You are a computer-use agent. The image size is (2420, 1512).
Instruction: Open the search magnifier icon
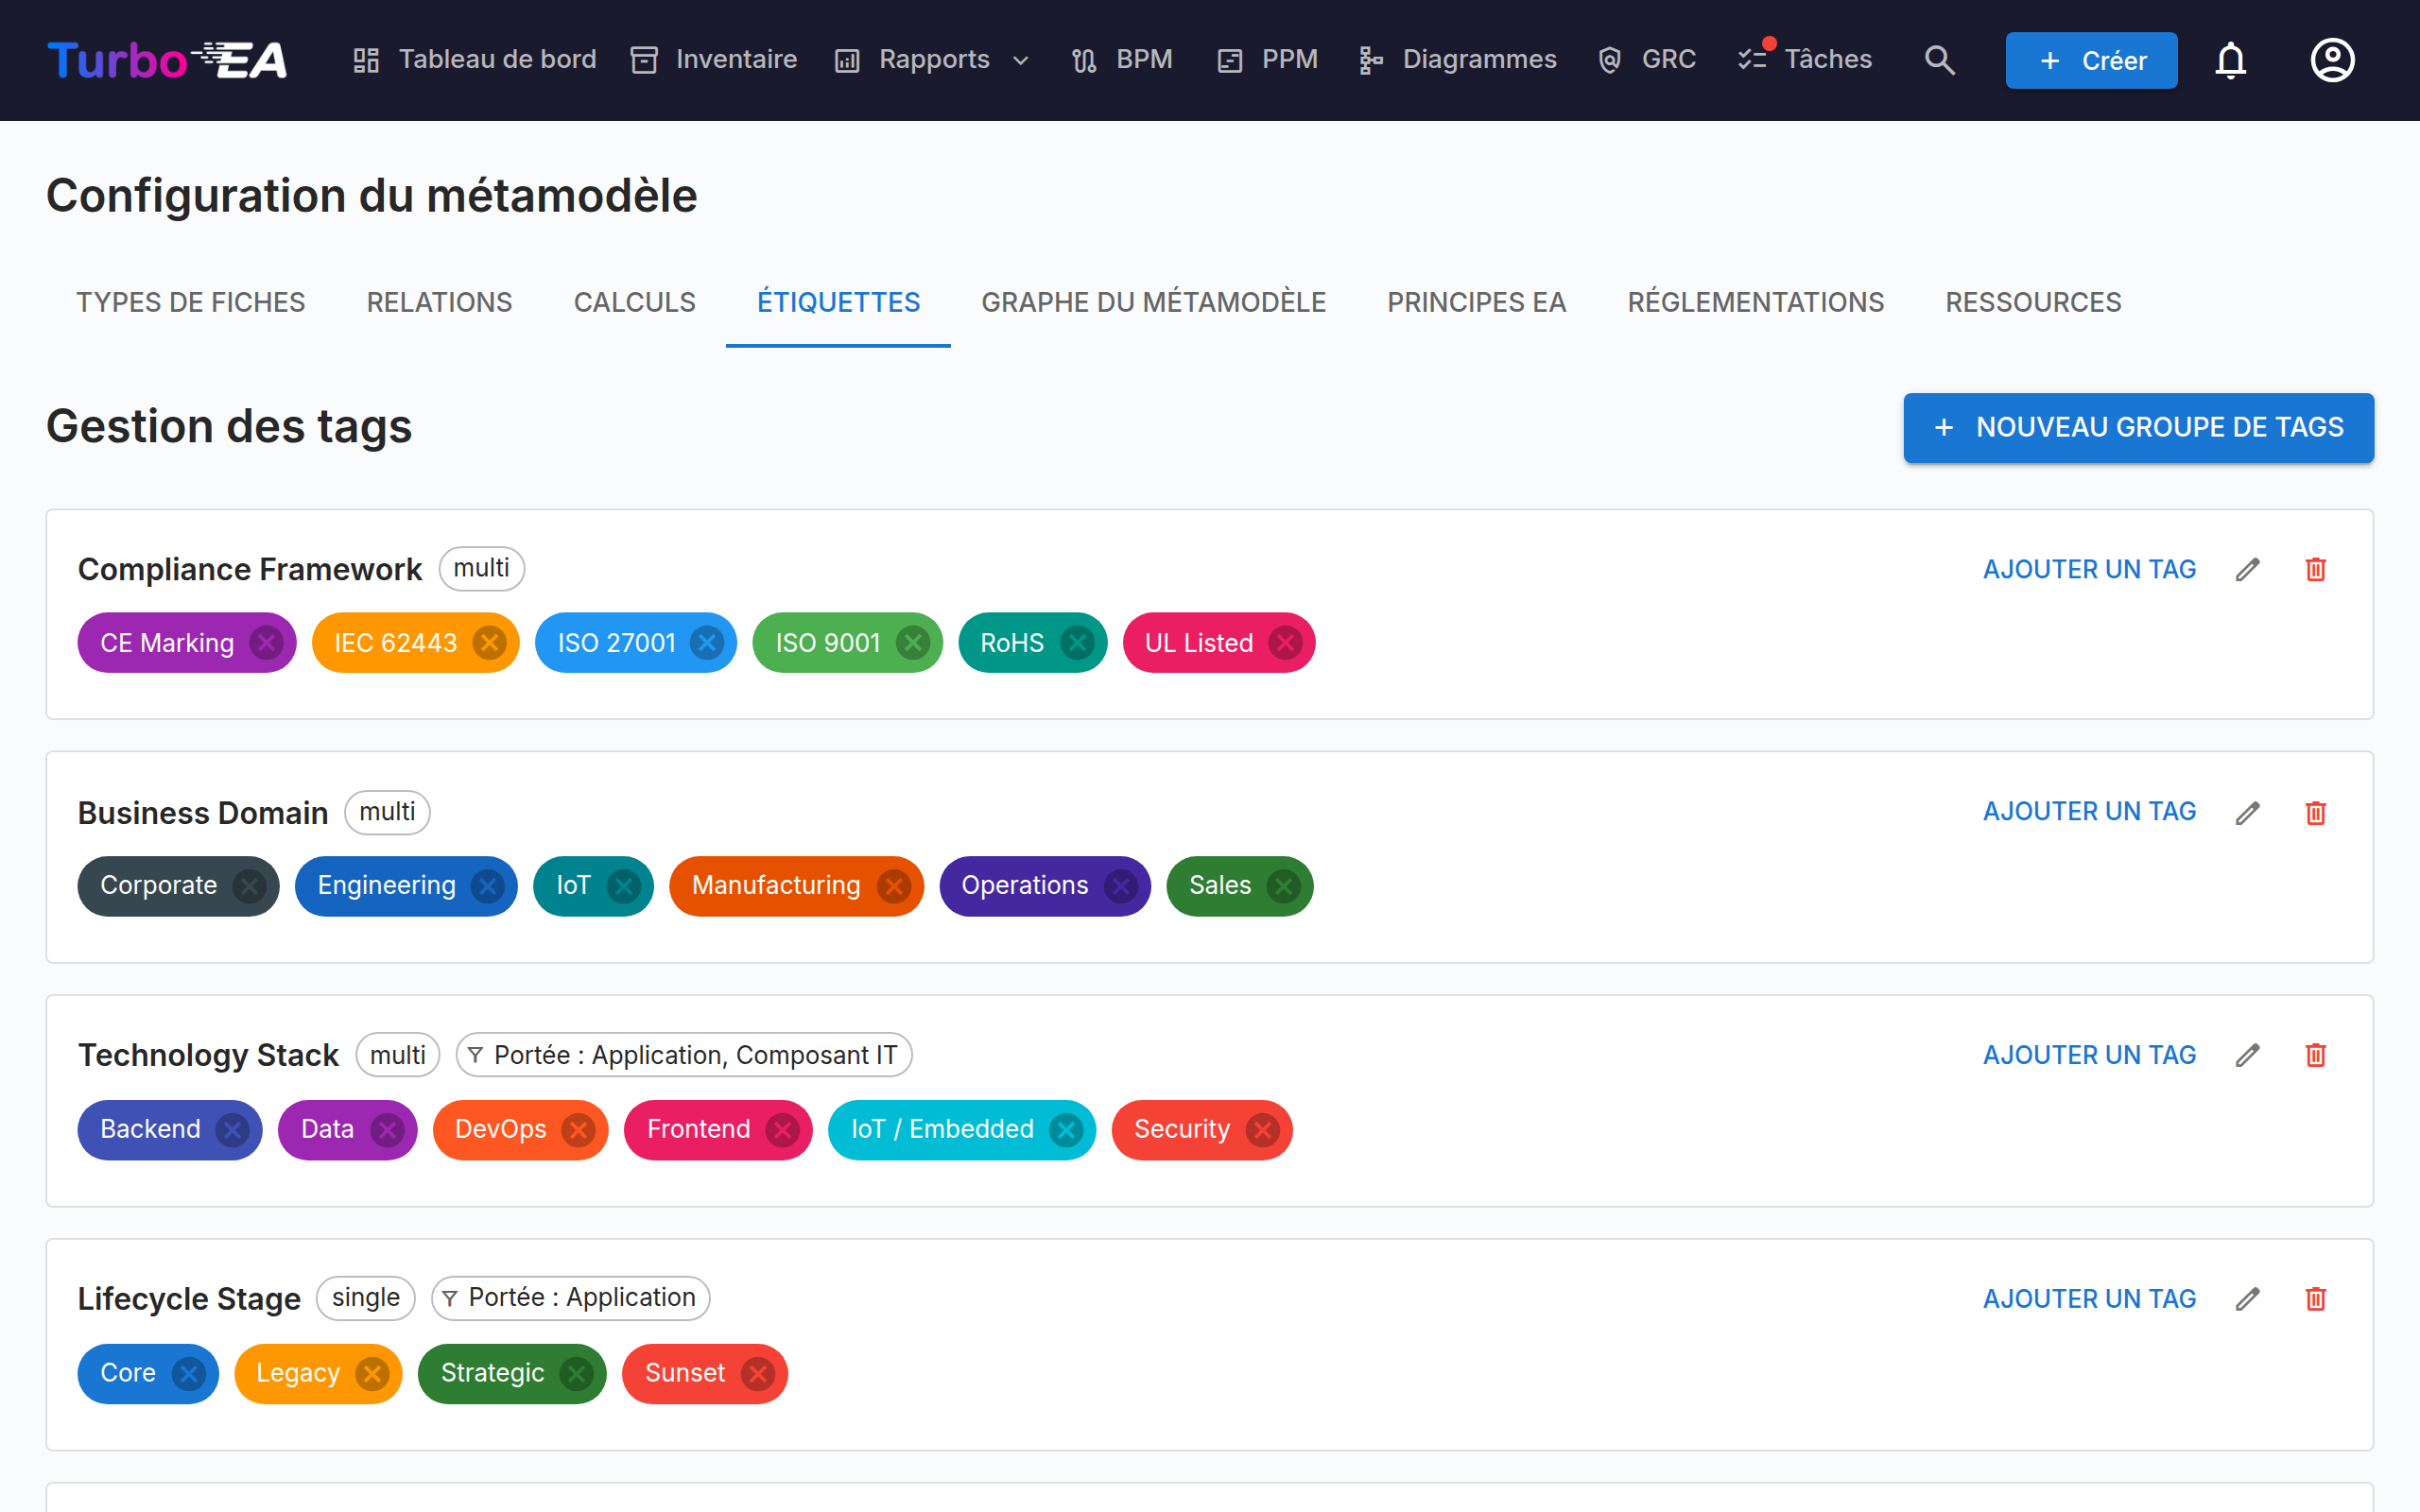point(1939,60)
